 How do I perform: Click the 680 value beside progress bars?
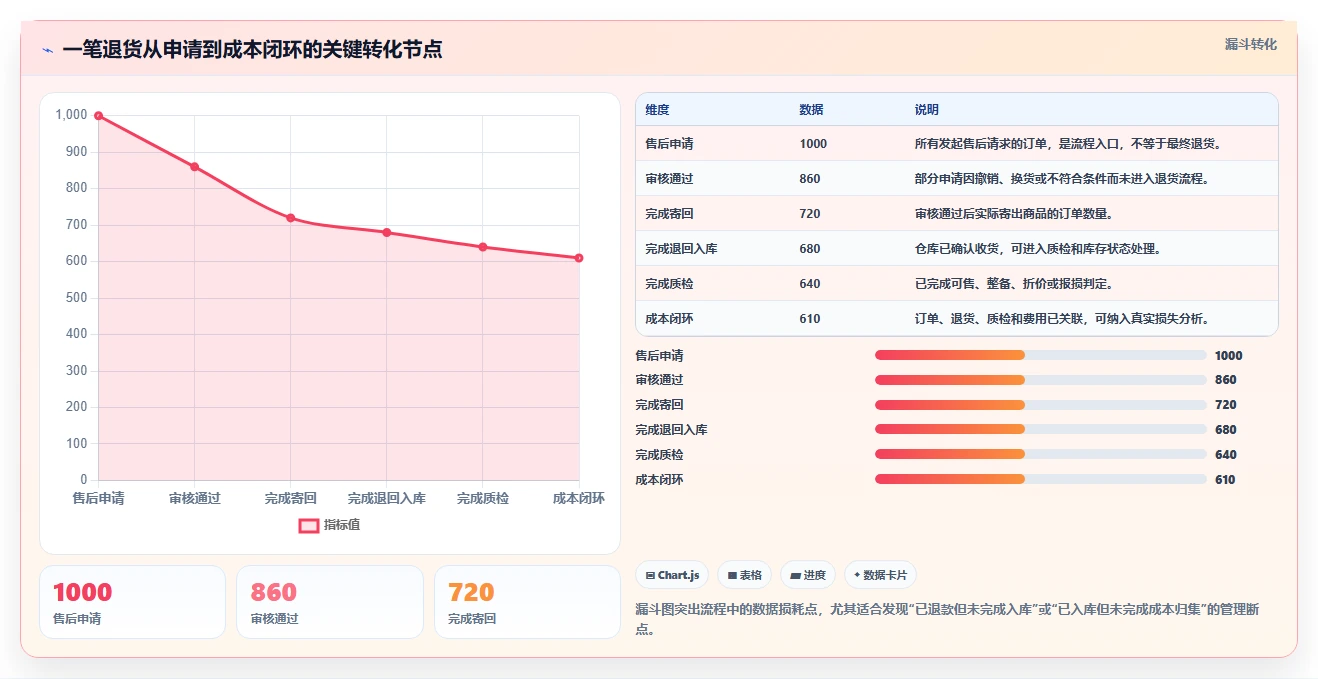[x=1226, y=430]
